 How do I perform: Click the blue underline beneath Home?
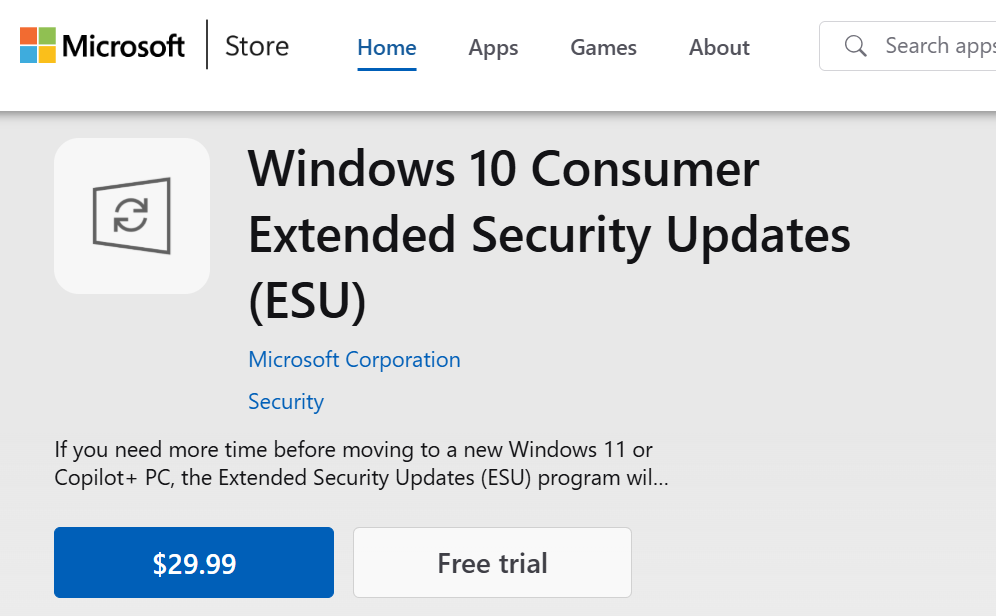click(x=387, y=69)
